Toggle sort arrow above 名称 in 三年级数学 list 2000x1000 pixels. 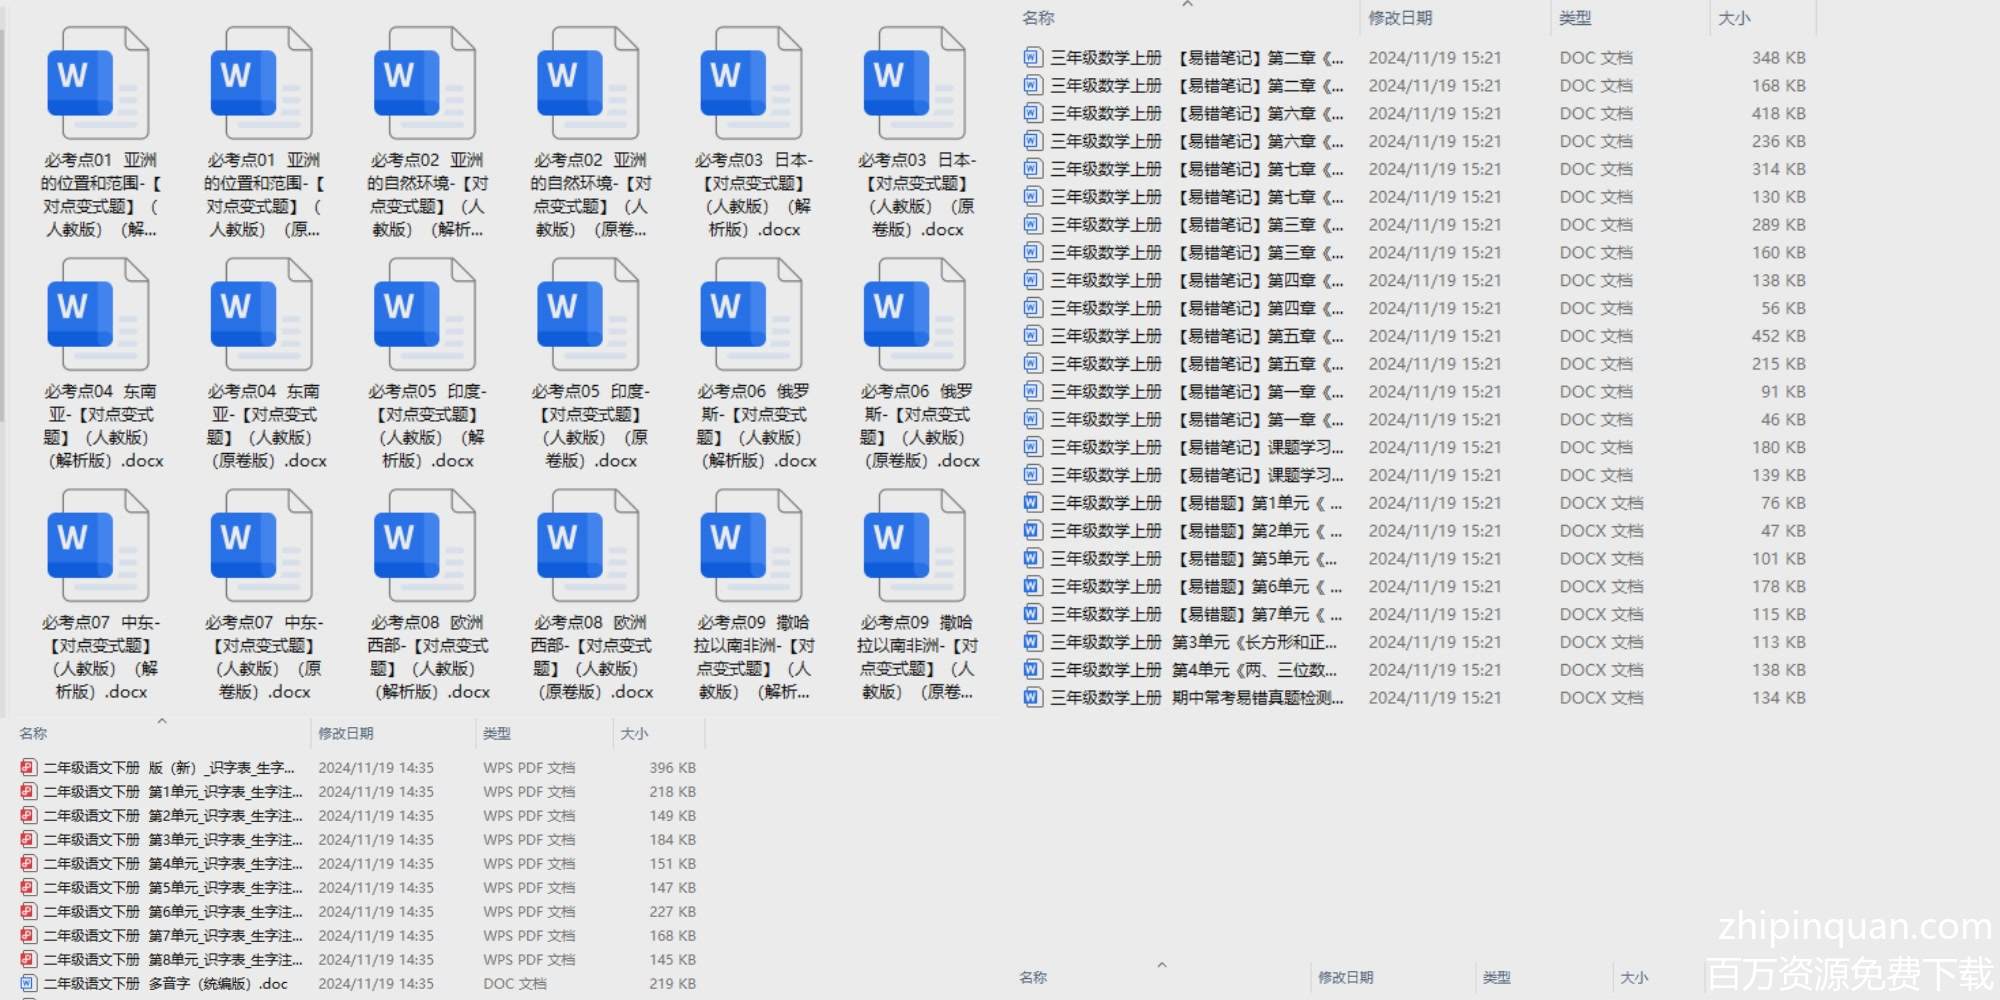(x=1187, y=5)
